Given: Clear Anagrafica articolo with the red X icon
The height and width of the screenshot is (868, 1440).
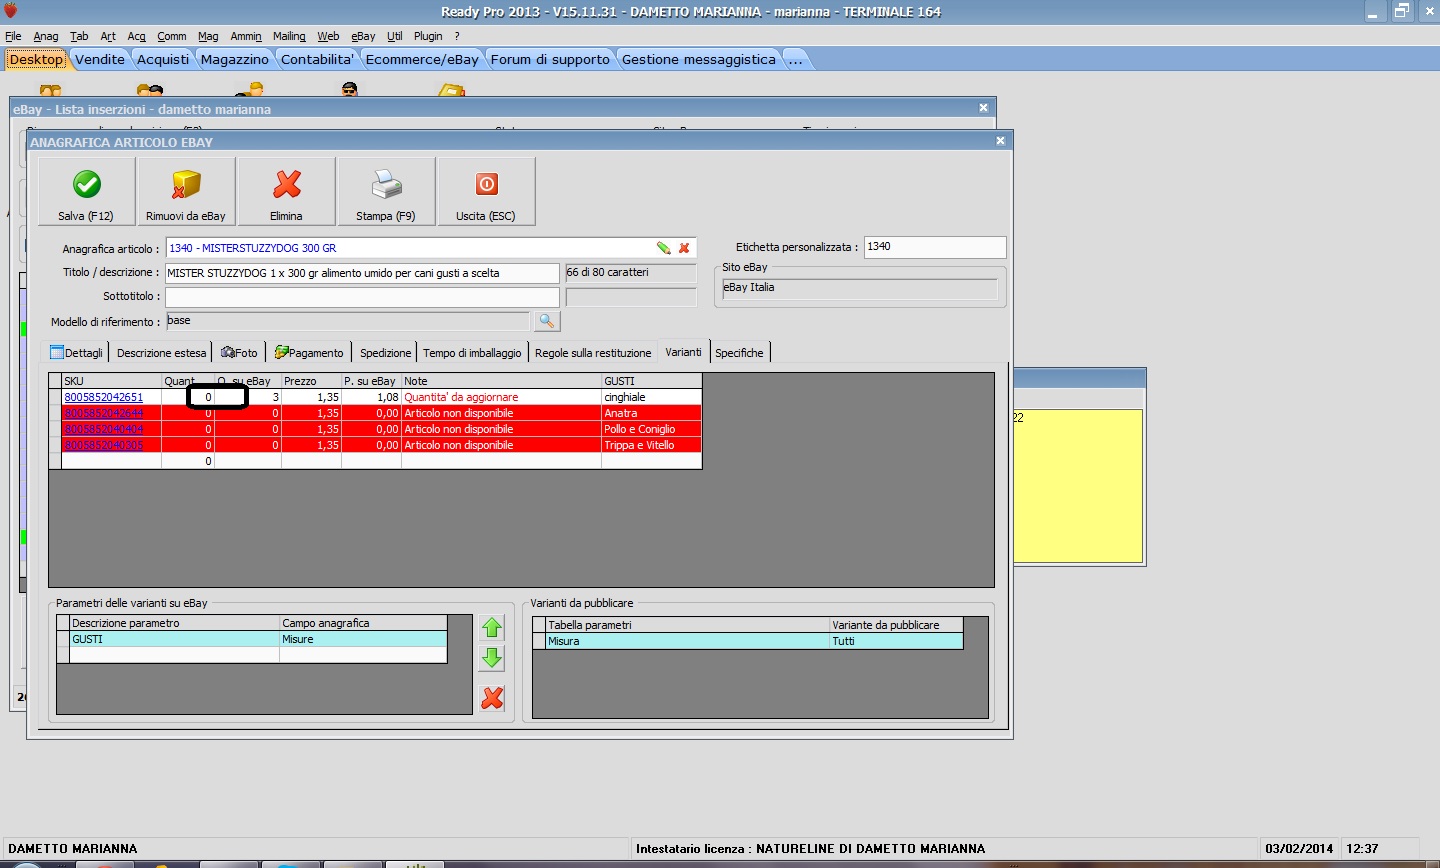Looking at the screenshot, I should tap(684, 248).
